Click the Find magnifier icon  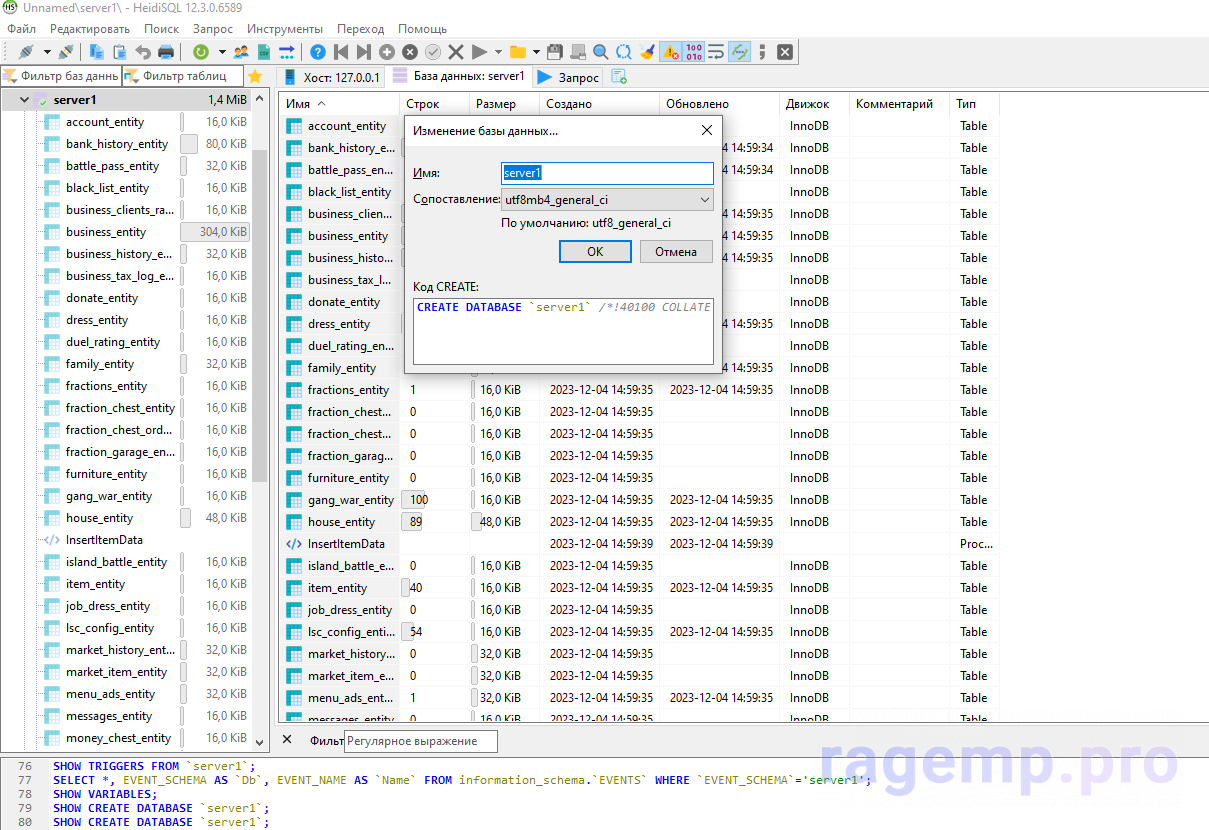tap(601, 52)
